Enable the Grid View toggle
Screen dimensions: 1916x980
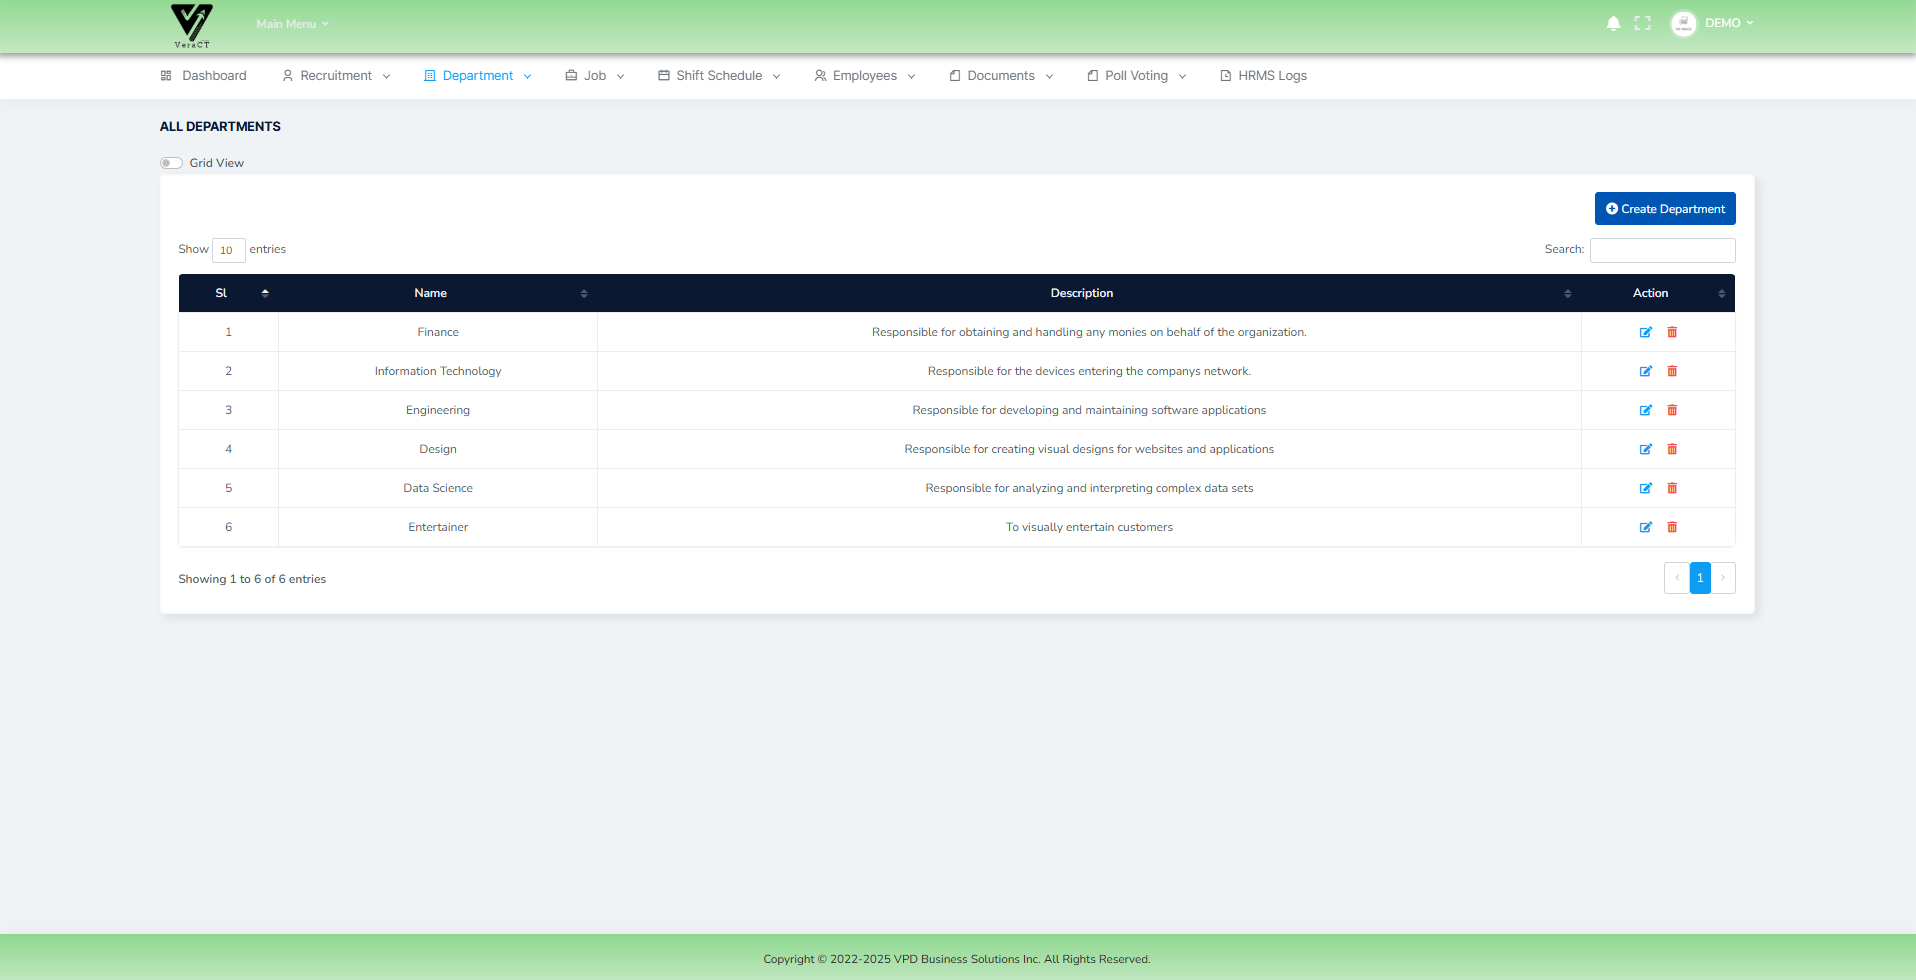(172, 163)
